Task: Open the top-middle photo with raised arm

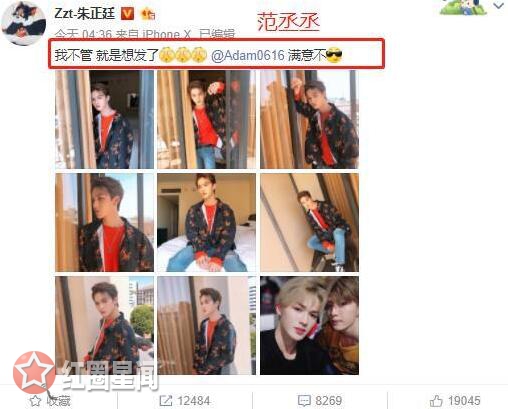Action: (x=207, y=119)
